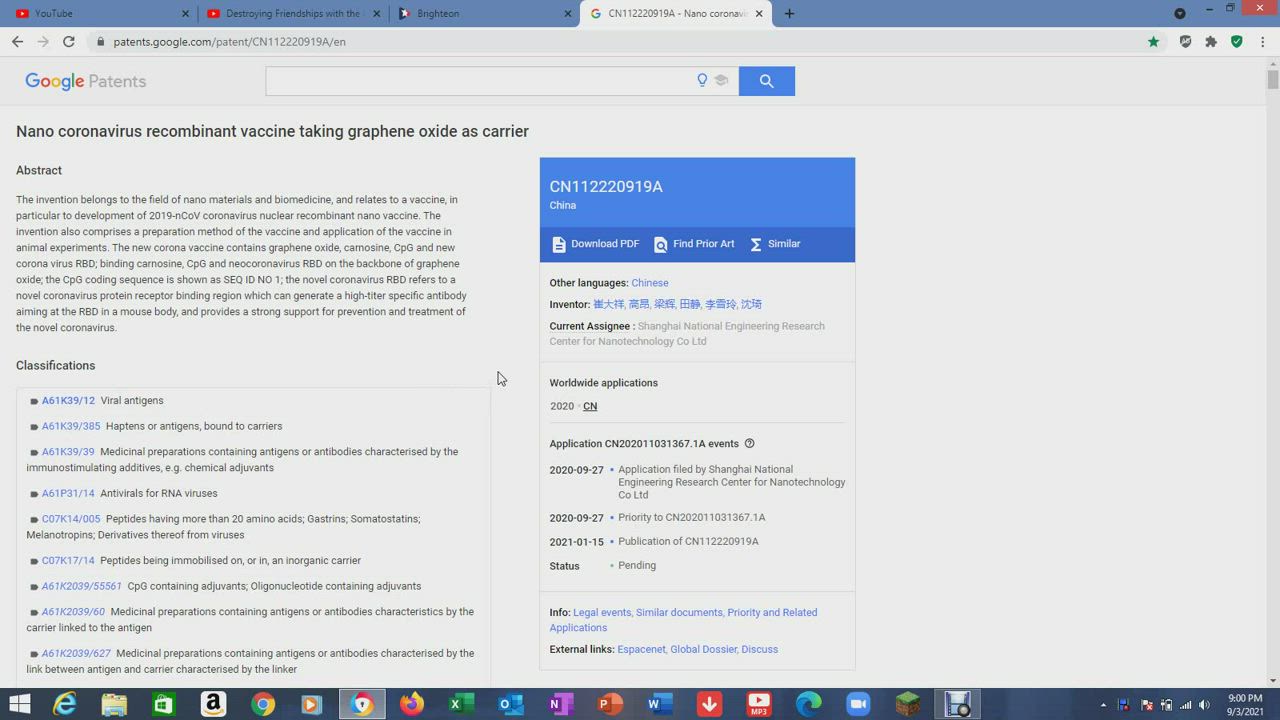Viewport: 1280px width, 720px height.
Task: Click the lightbulb icon in search bar
Action: (x=702, y=81)
